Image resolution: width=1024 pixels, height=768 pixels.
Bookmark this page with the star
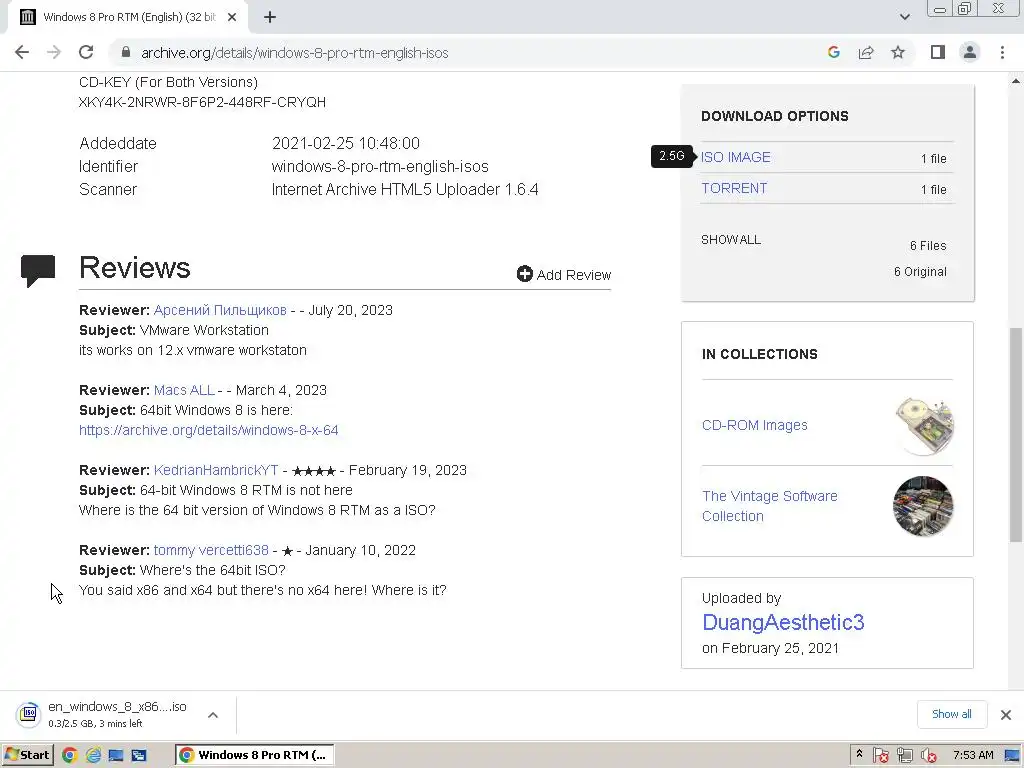click(x=898, y=52)
